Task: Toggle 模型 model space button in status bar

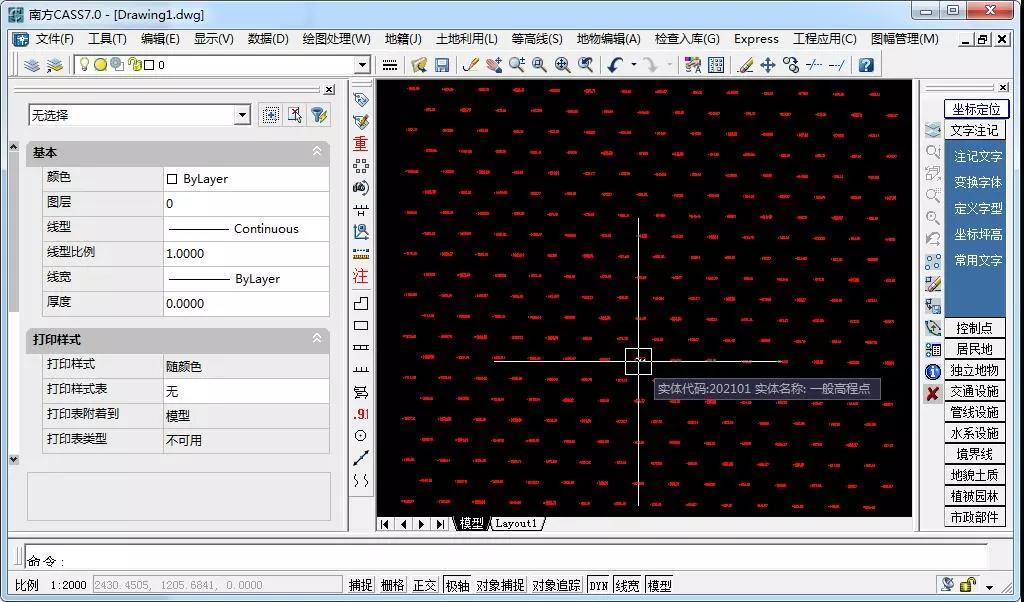Action: (x=659, y=585)
